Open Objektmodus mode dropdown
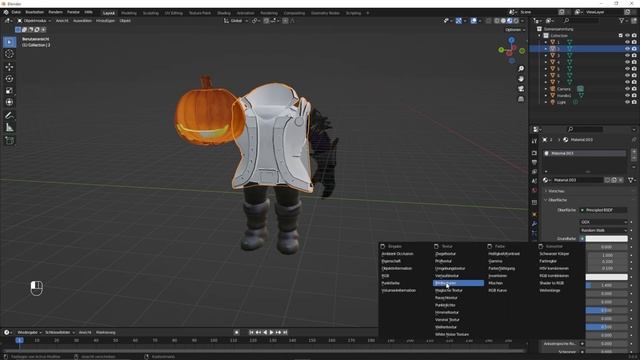Viewport: 640px width, 360px height. [x=33, y=20]
